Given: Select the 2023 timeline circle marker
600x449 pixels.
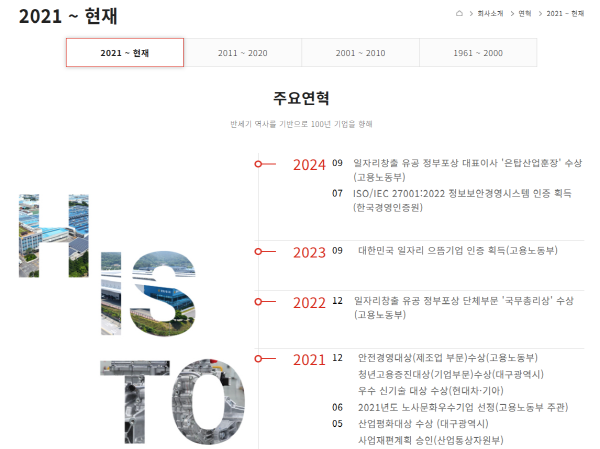Looking at the screenshot, I should 258,251.
